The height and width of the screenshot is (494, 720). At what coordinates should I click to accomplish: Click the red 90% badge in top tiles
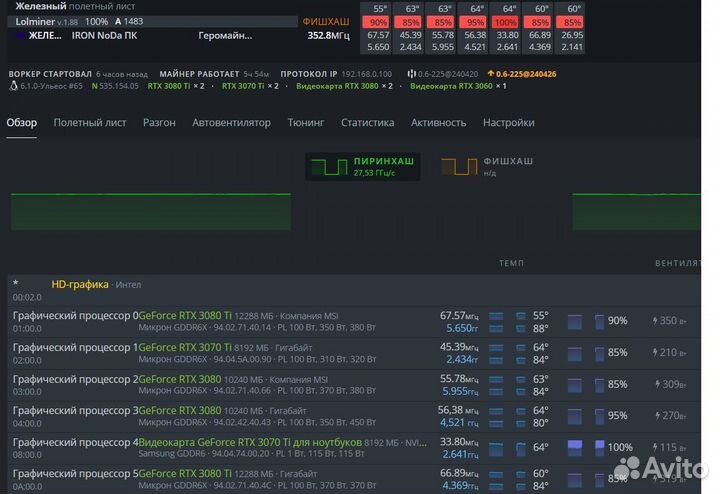(376, 22)
